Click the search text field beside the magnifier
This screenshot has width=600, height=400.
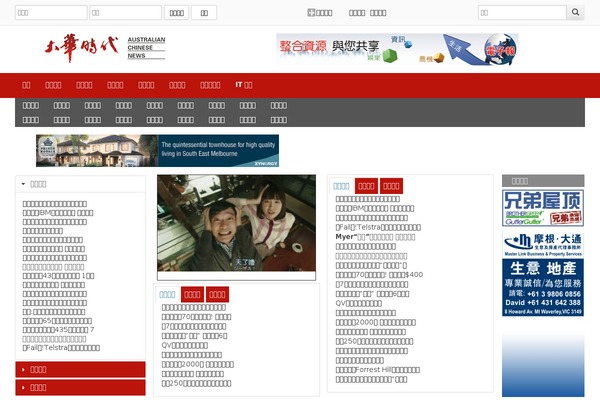coord(522,12)
